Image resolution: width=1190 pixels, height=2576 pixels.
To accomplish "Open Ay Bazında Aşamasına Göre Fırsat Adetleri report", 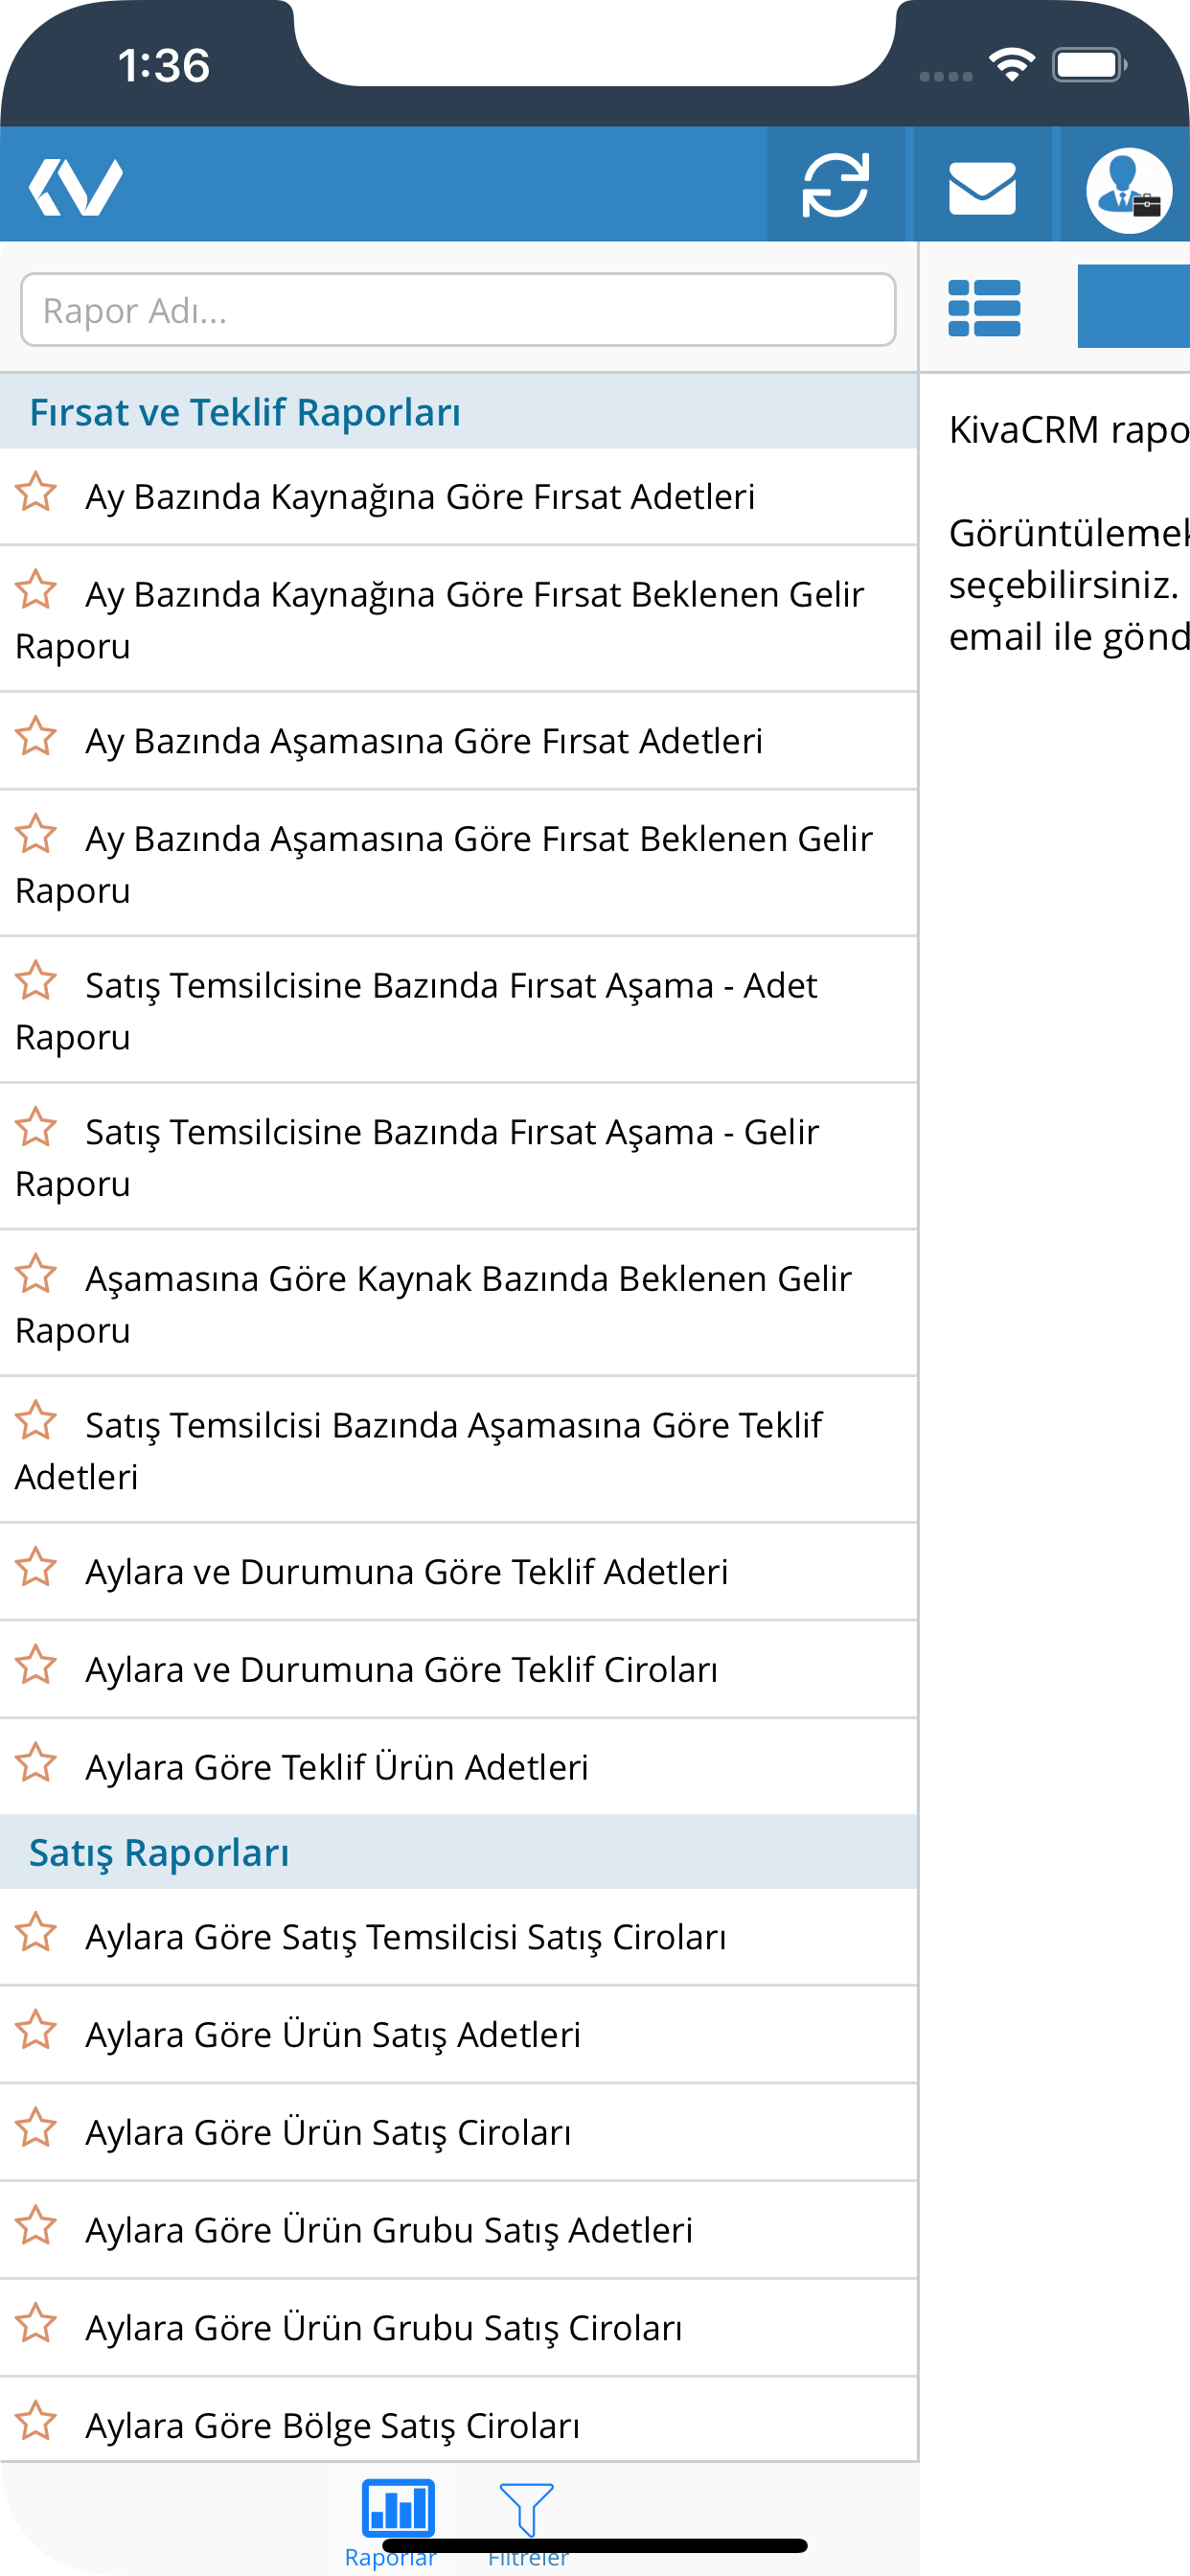I will [x=458, y=741].
